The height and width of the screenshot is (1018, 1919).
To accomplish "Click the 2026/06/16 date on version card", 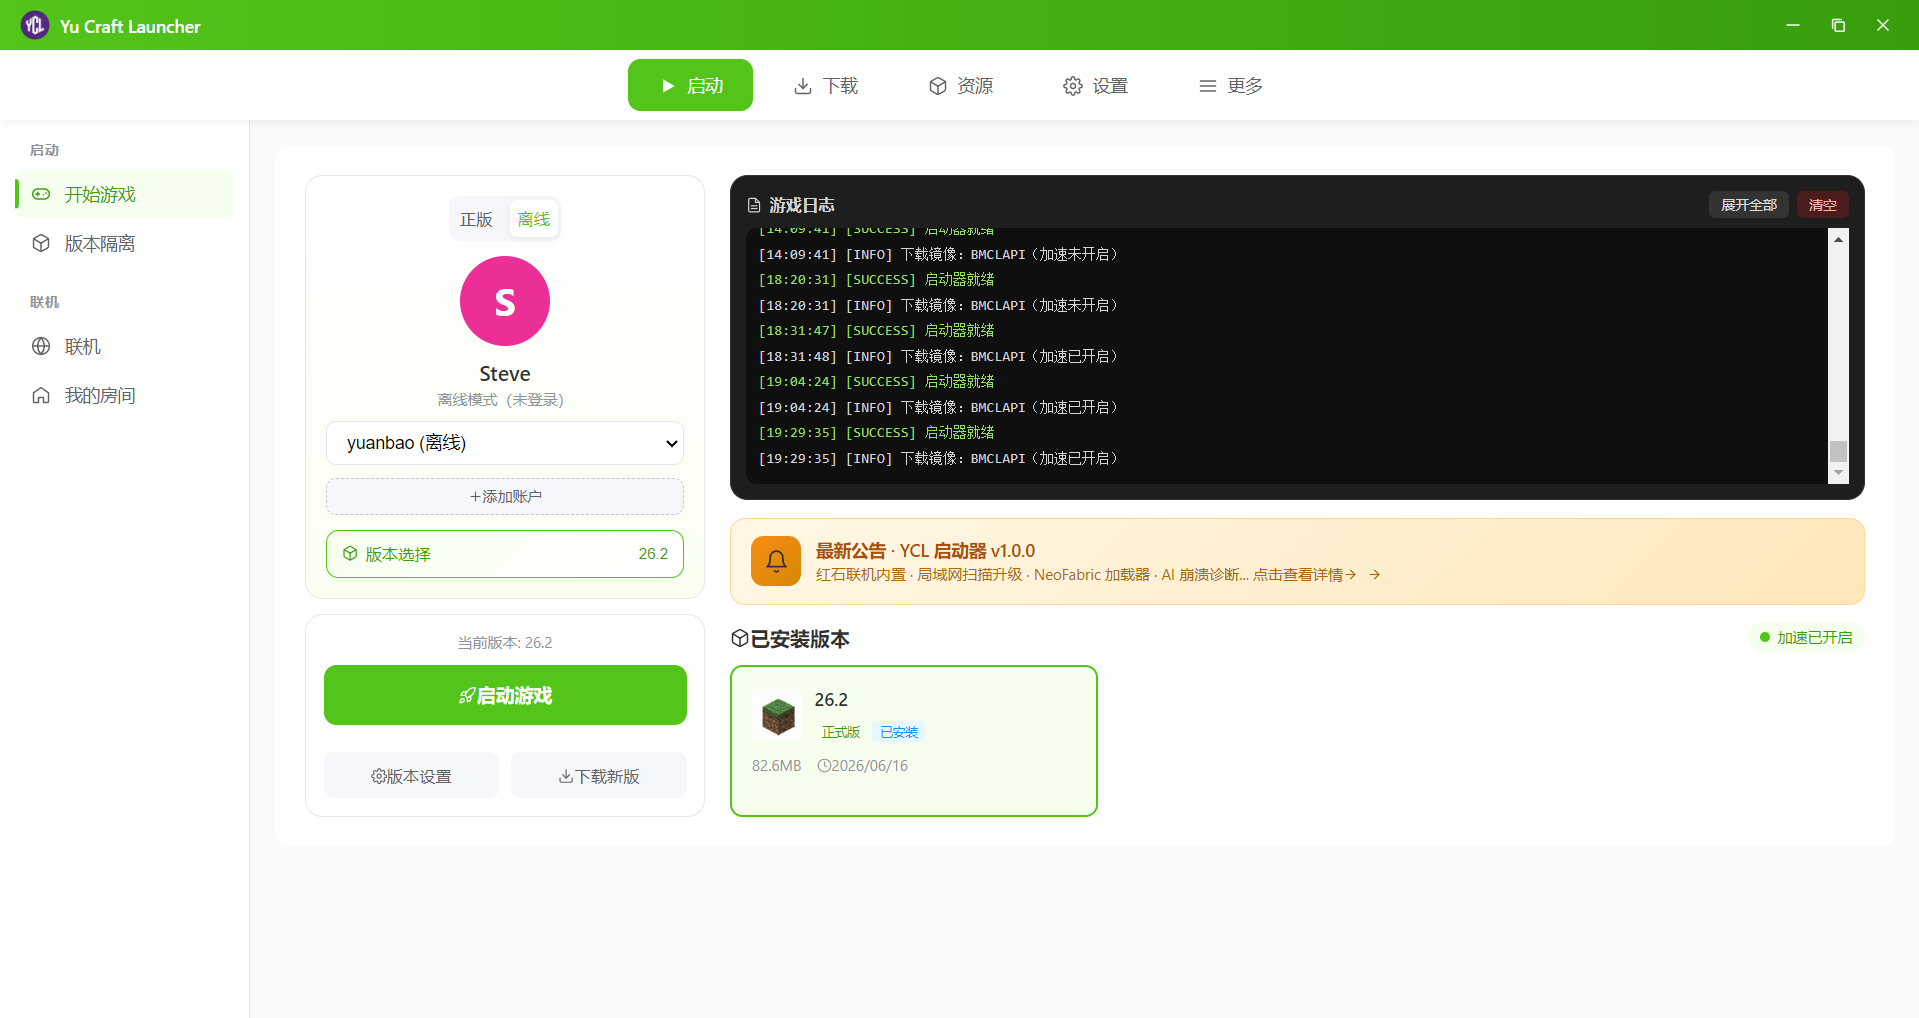I will pos(863,765).
